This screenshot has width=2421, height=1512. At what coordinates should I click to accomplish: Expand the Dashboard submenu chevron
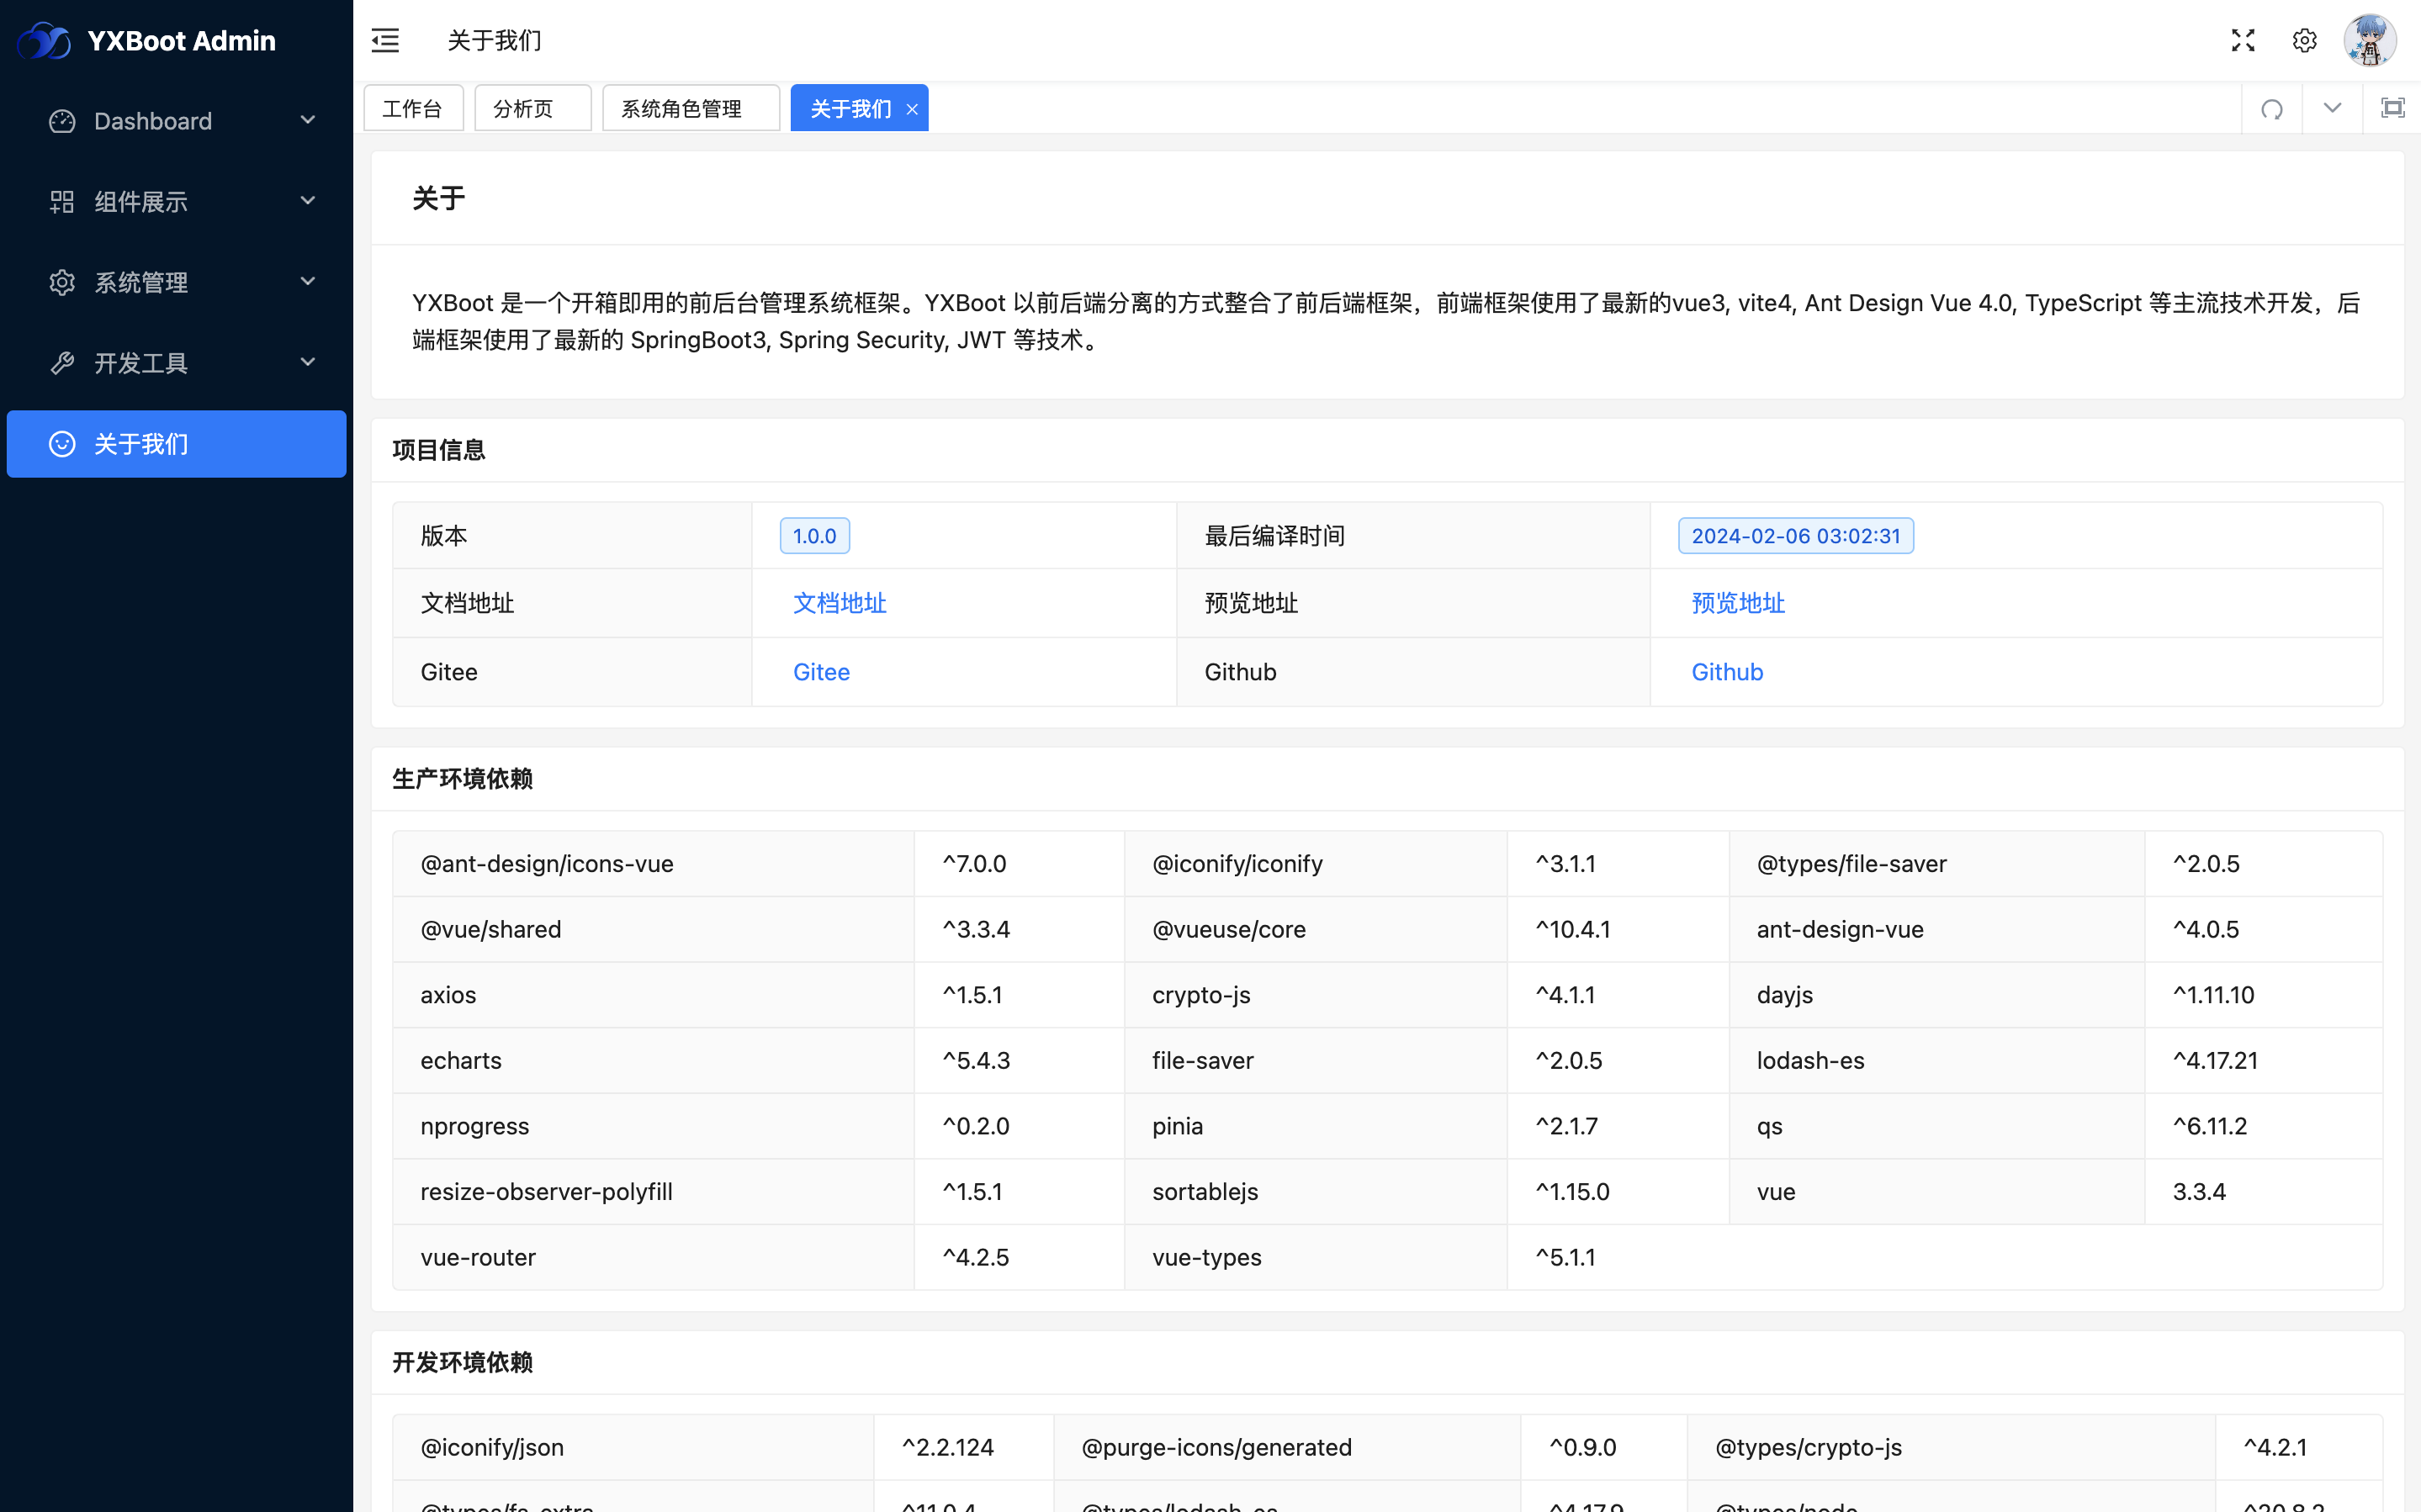[308, 120]
